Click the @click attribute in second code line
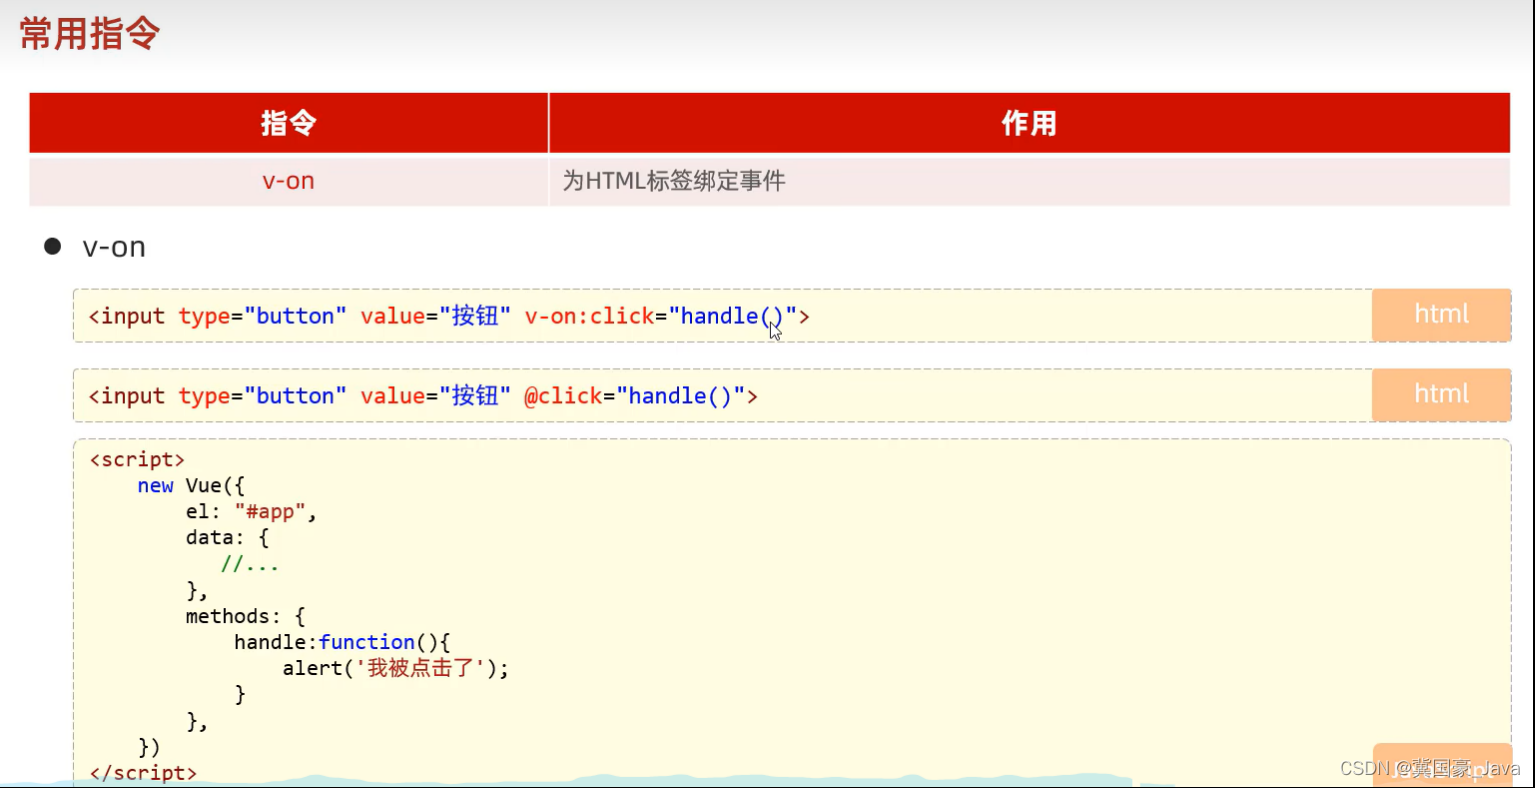 [x=563, y=396]
